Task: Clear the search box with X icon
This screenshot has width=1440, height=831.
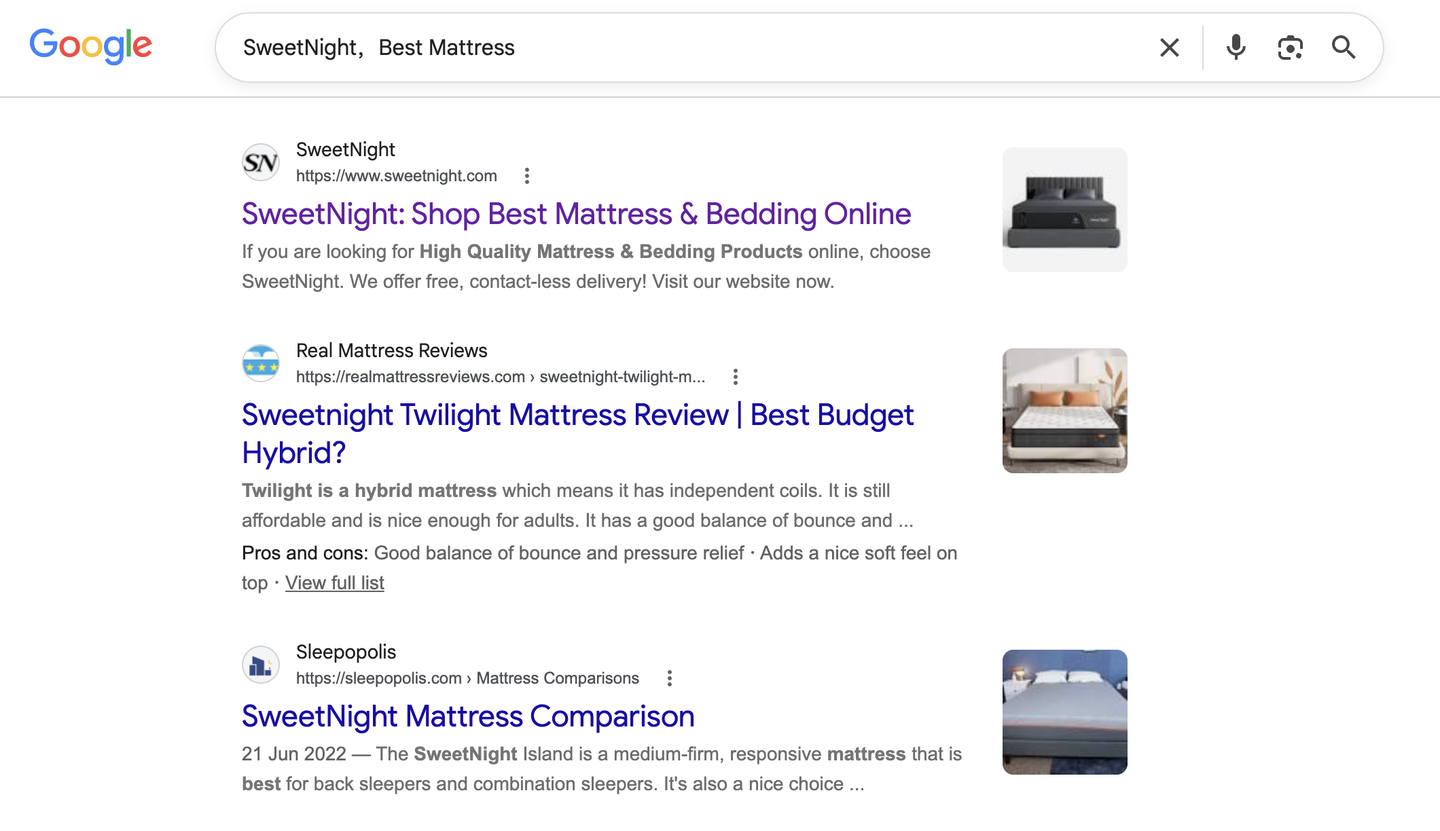Action: pyautogui.click(x=1169, y=47)
